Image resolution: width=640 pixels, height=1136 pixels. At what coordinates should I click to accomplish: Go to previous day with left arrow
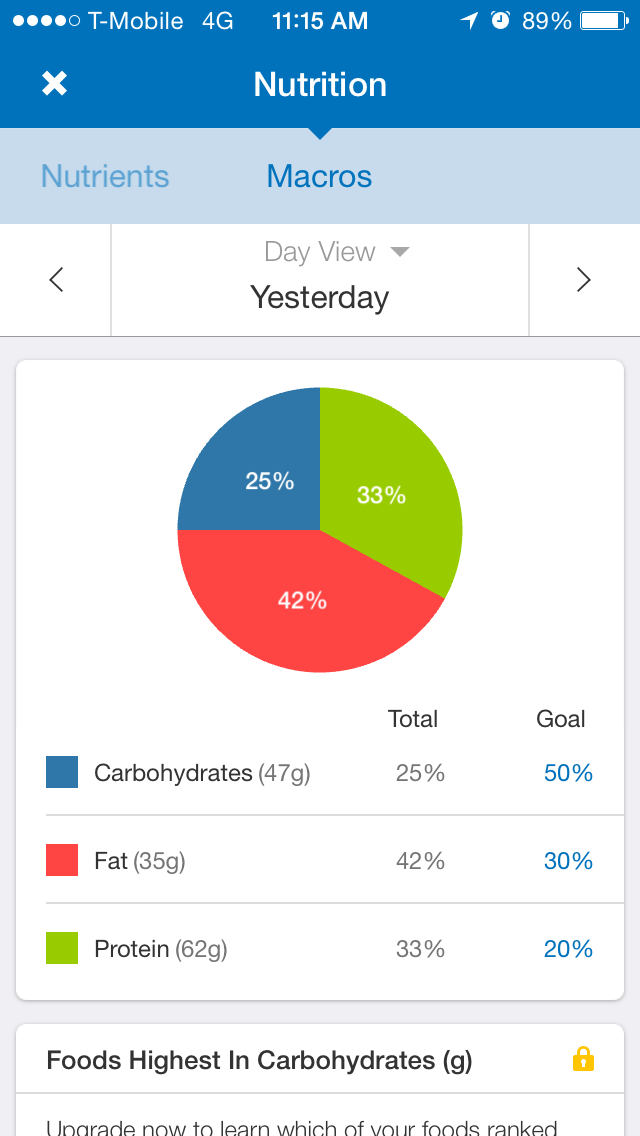56,280
